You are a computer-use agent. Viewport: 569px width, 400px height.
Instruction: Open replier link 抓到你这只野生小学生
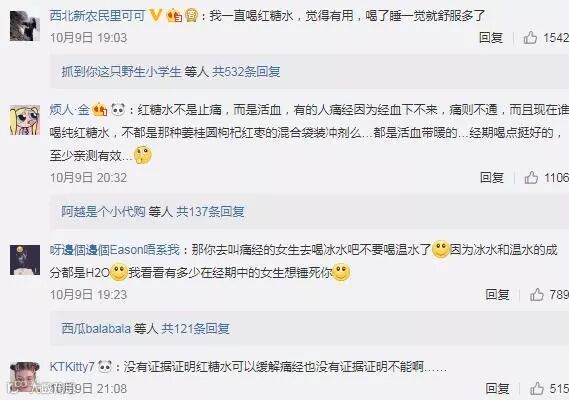pyautogui.click(x=122, y=72)
